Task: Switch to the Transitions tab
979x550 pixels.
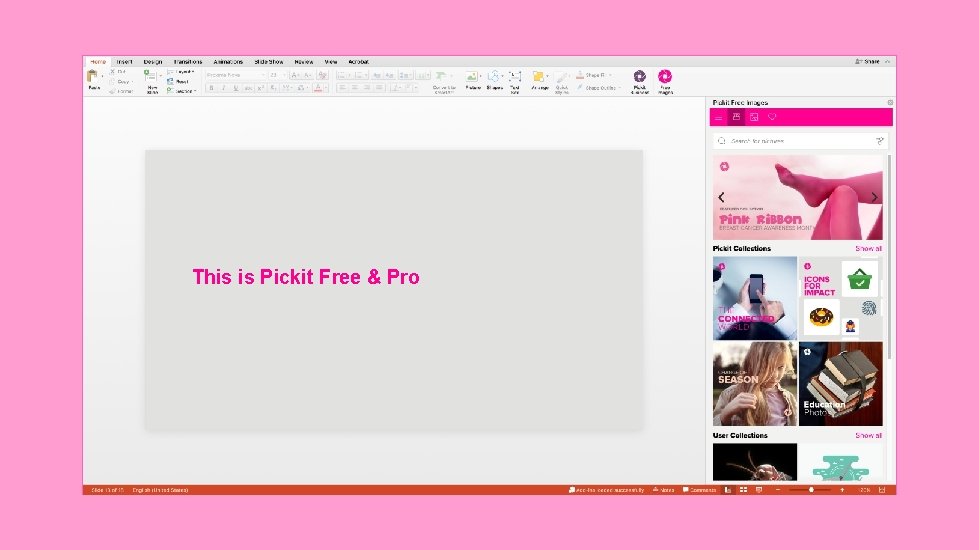Action: coord(188,62)
